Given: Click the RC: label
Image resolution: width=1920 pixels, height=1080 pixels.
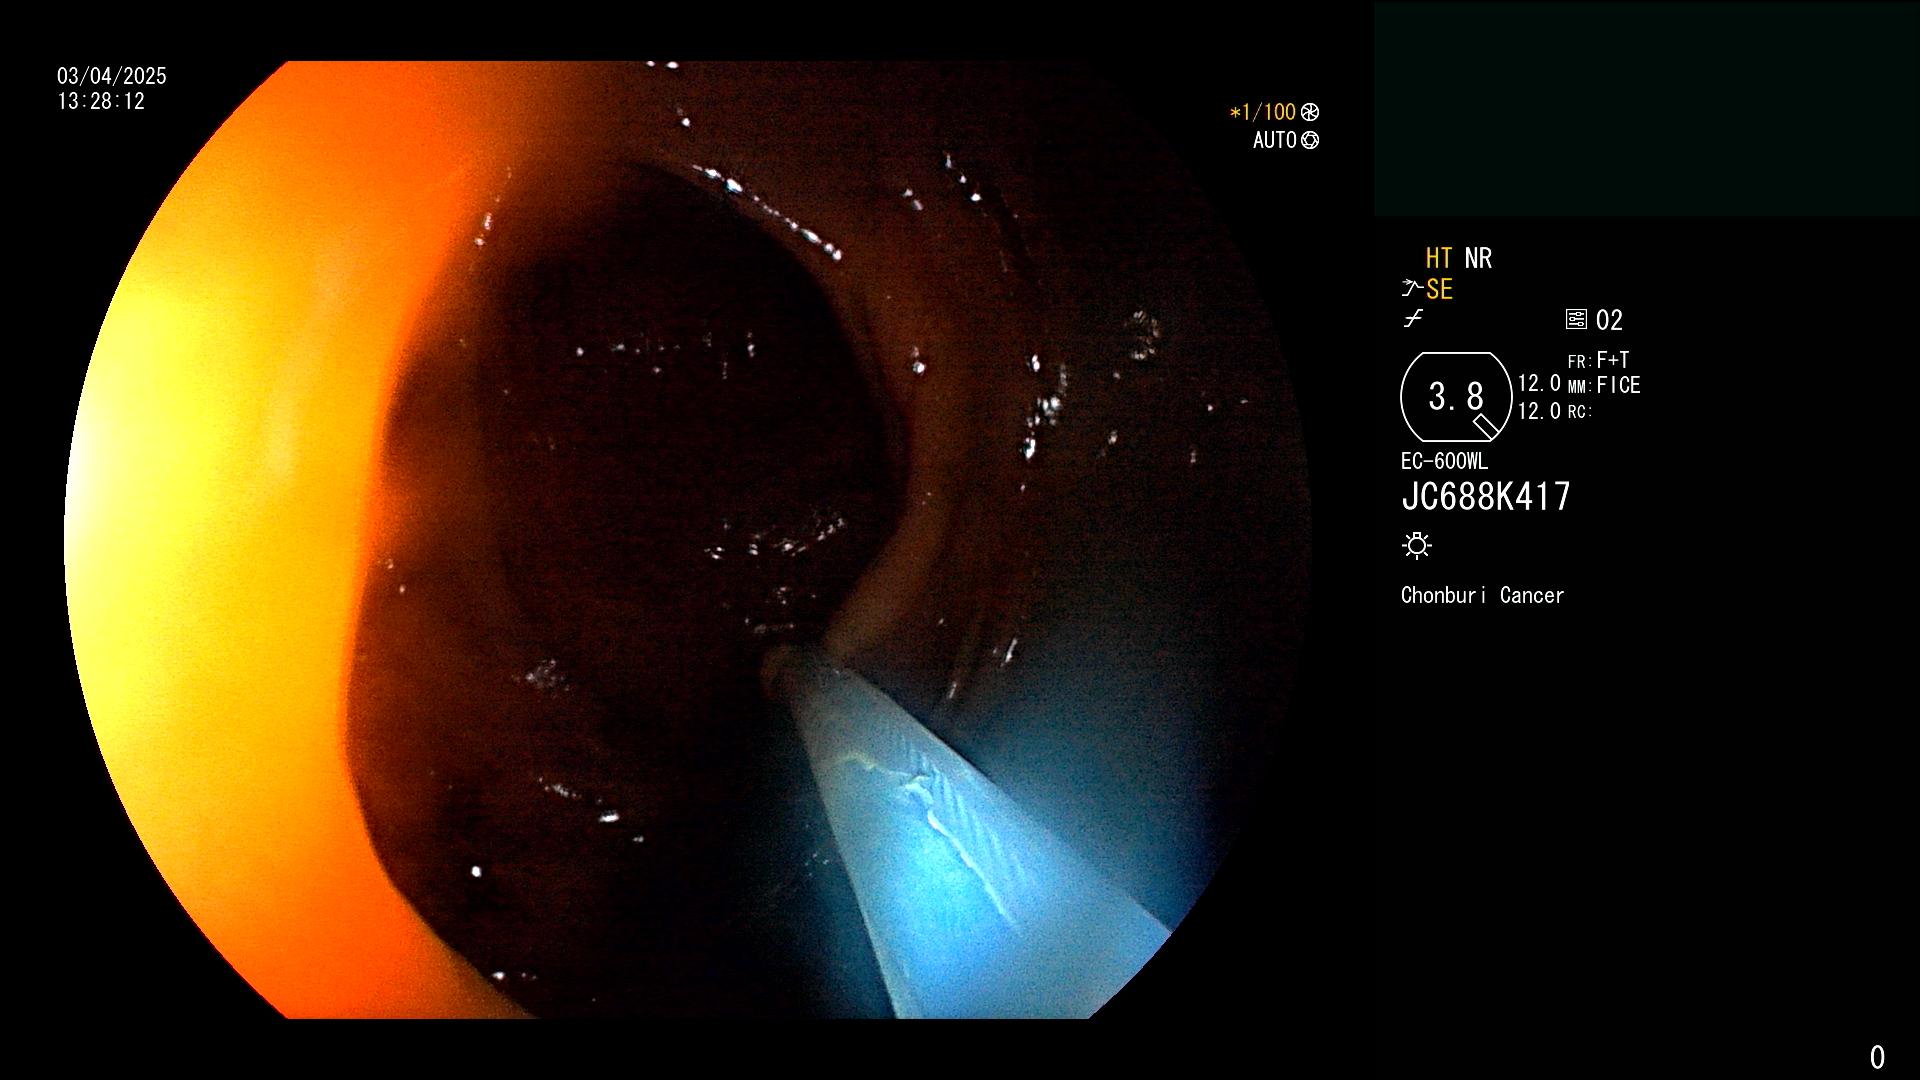Looking at the screenshot, I should (x=1580, y=411).
